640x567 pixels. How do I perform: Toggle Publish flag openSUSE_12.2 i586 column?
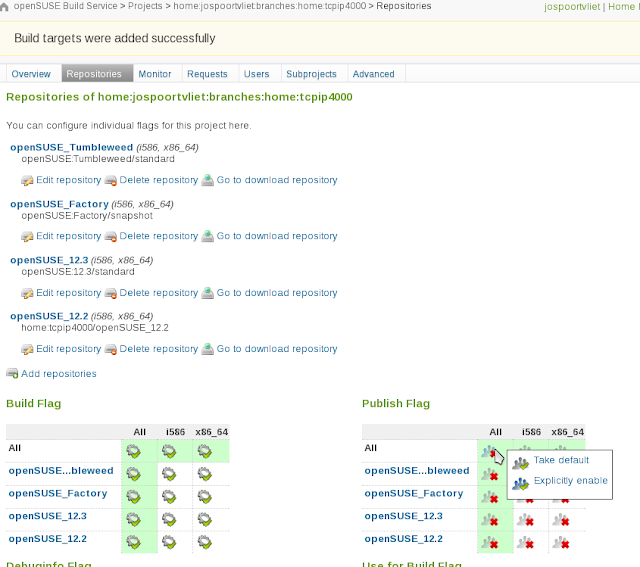525,543
